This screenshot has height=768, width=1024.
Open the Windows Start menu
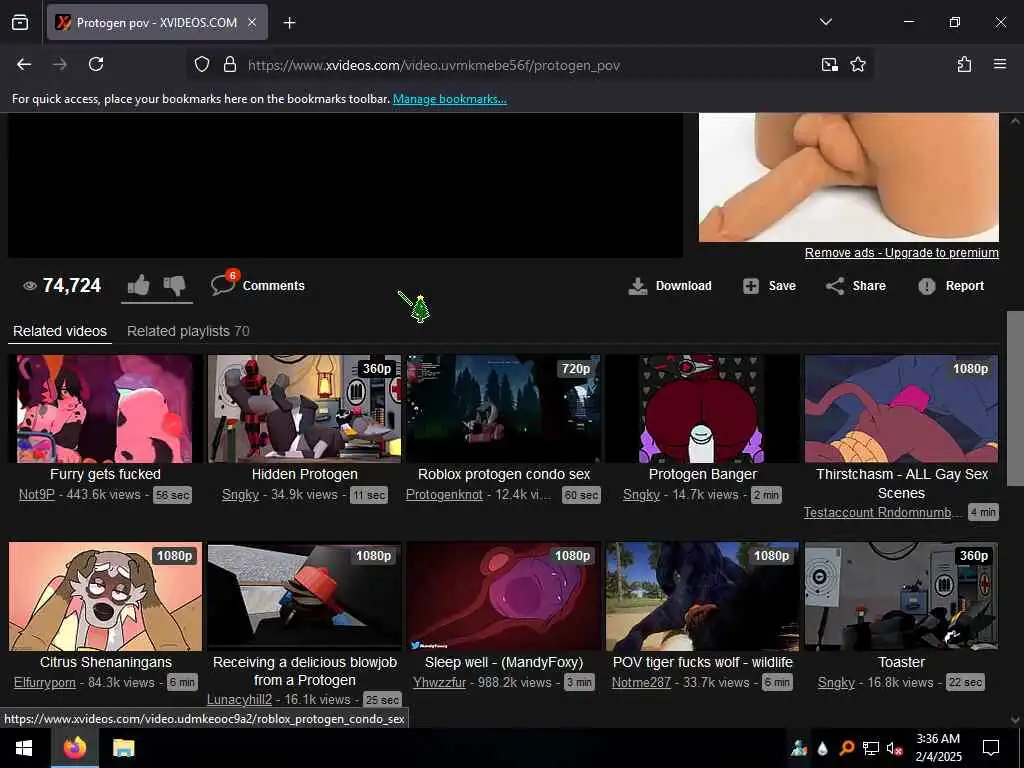(x=24, y=748)
